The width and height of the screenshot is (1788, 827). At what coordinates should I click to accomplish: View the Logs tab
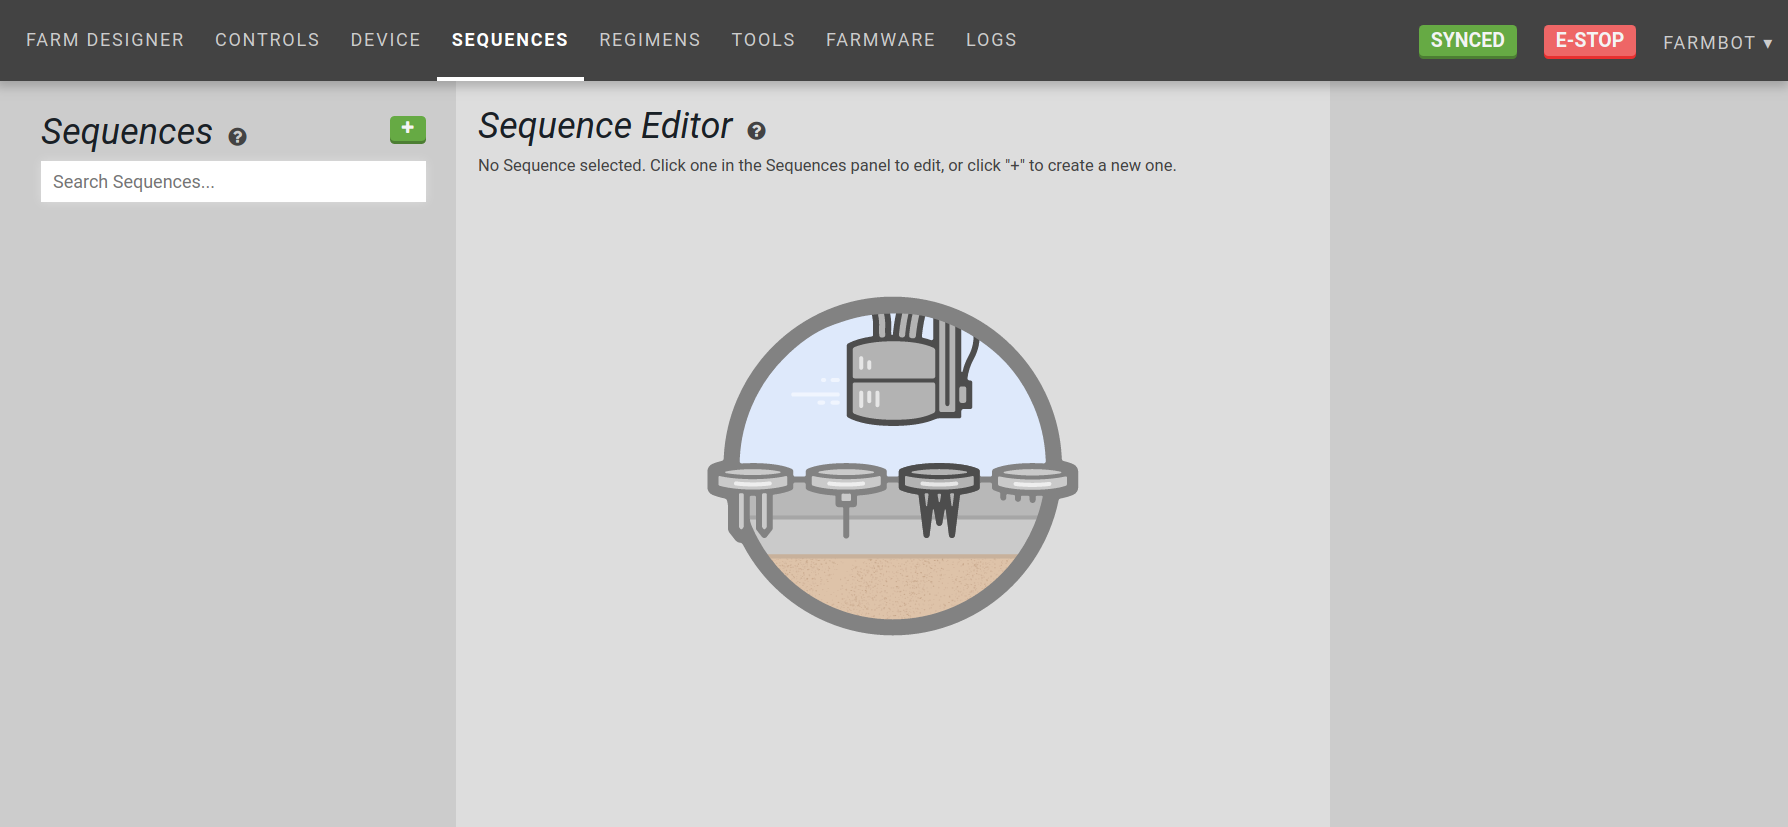pos(990,40)
